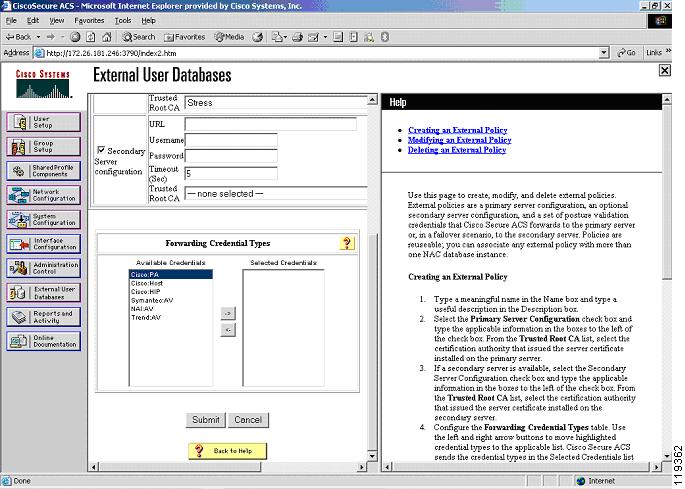This screenshot has width=685, height=489.
Task: Open Network Configuration section
Action: (43, 195)
